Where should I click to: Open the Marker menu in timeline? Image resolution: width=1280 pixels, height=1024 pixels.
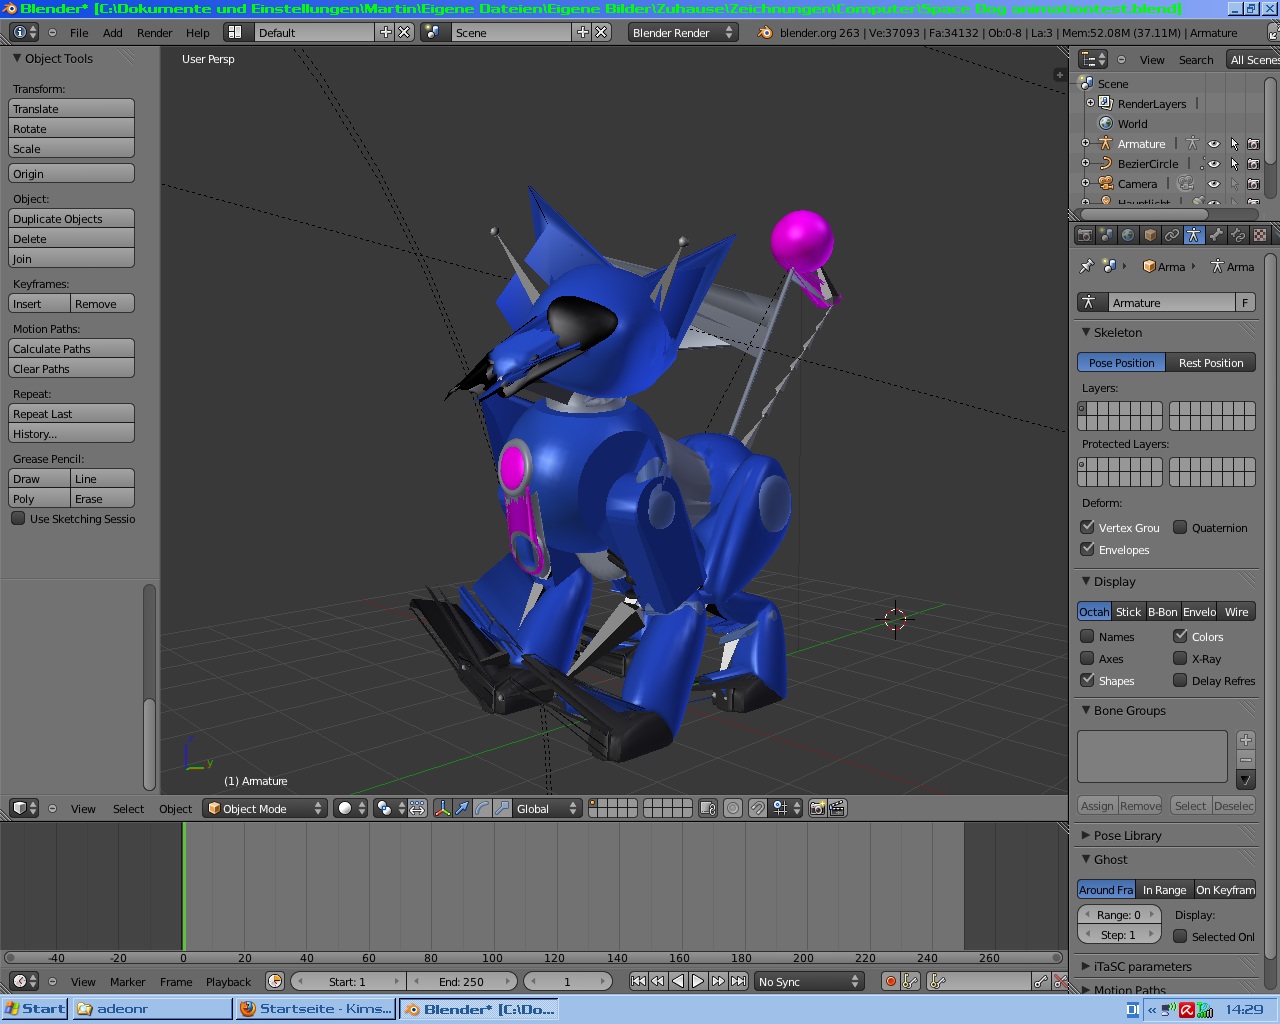pos(127,982)
